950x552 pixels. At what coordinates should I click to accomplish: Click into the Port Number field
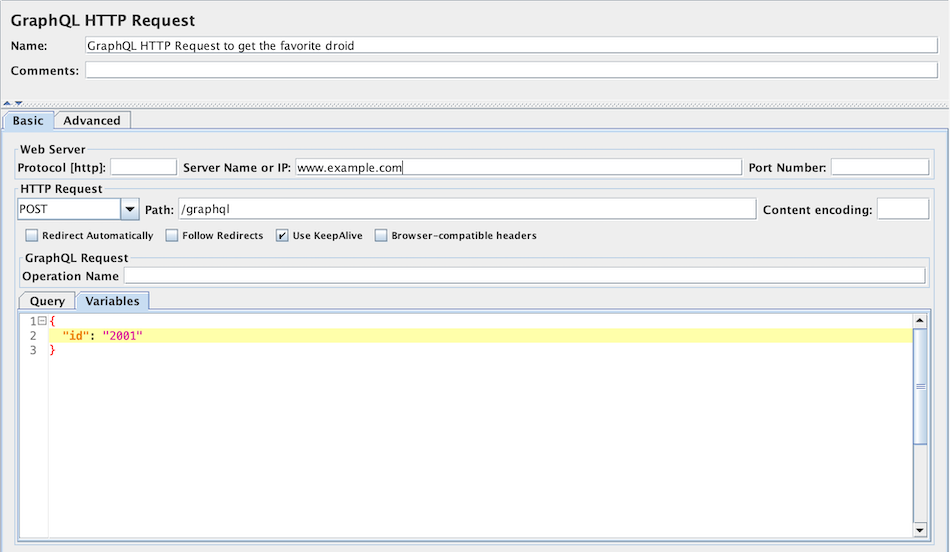(x=879, y=167)
